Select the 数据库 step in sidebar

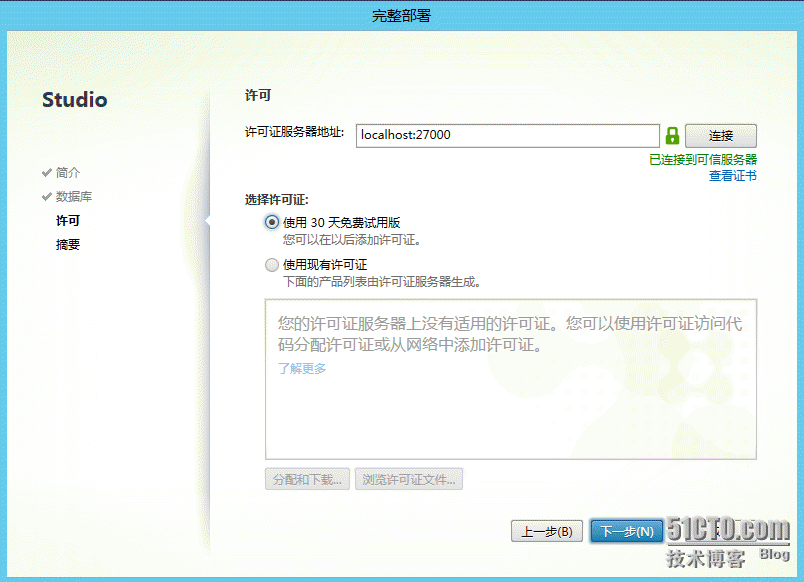(74, 196)
